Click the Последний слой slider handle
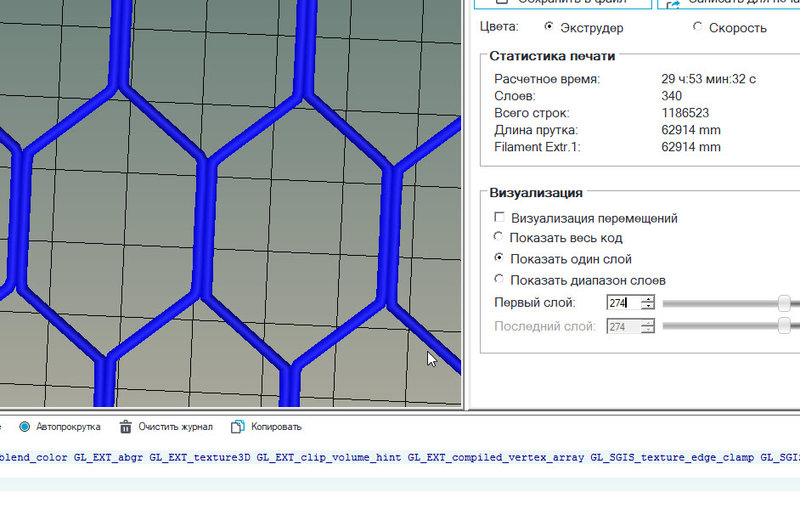The width and height of the screenshot is (800, 509). (784, 325)
